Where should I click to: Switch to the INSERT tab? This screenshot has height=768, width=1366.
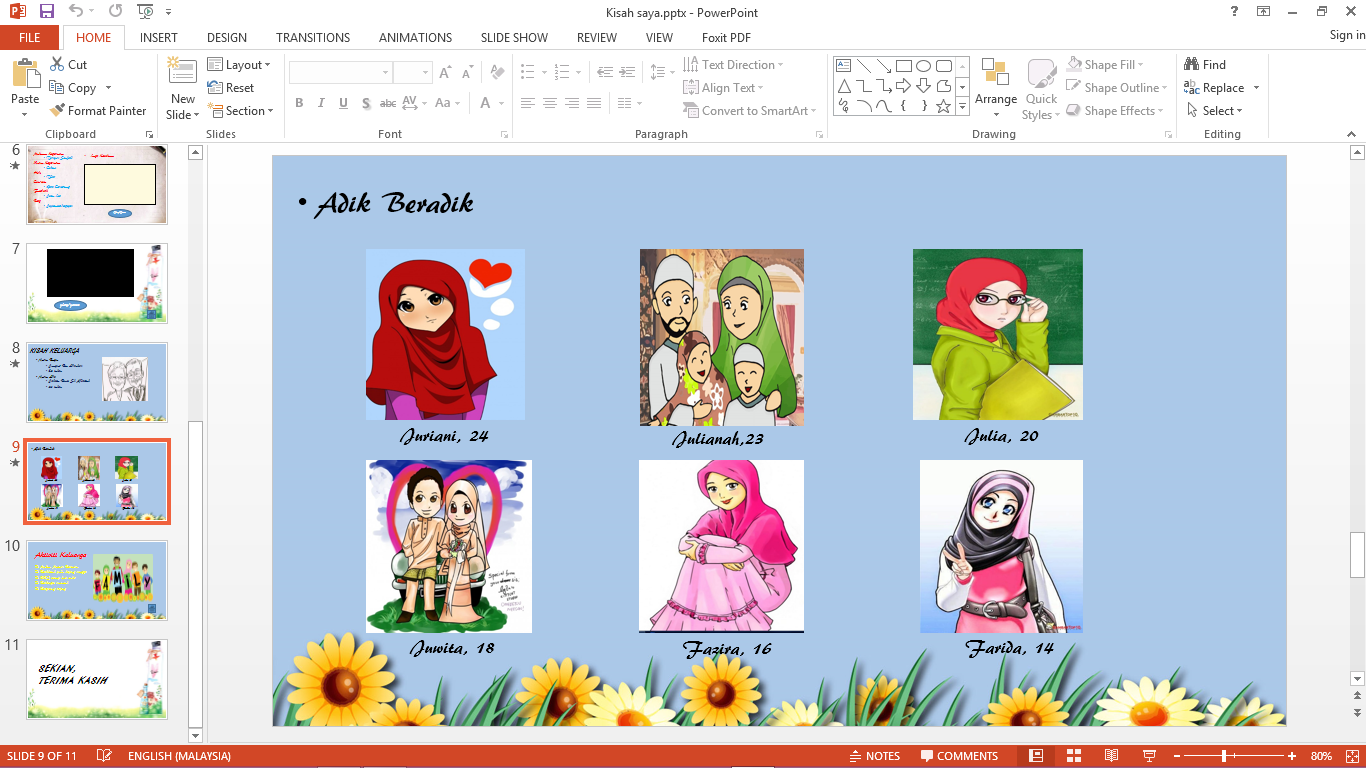159,38
